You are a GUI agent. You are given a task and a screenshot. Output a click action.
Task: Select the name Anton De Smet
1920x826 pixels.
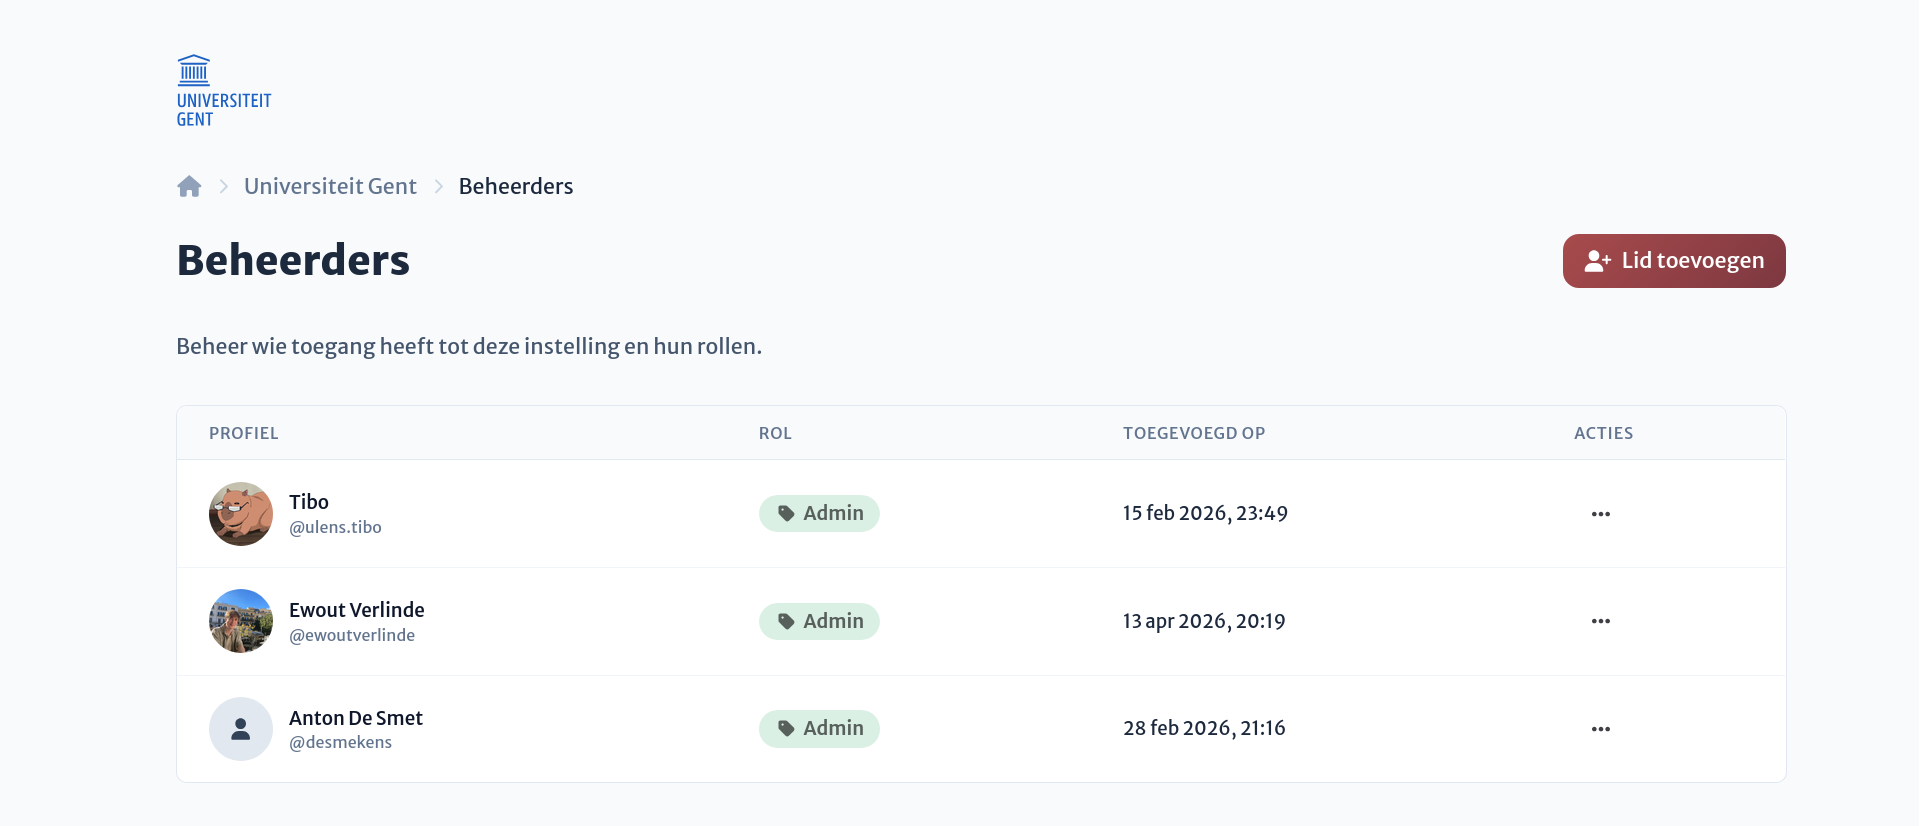coord(356,718)
